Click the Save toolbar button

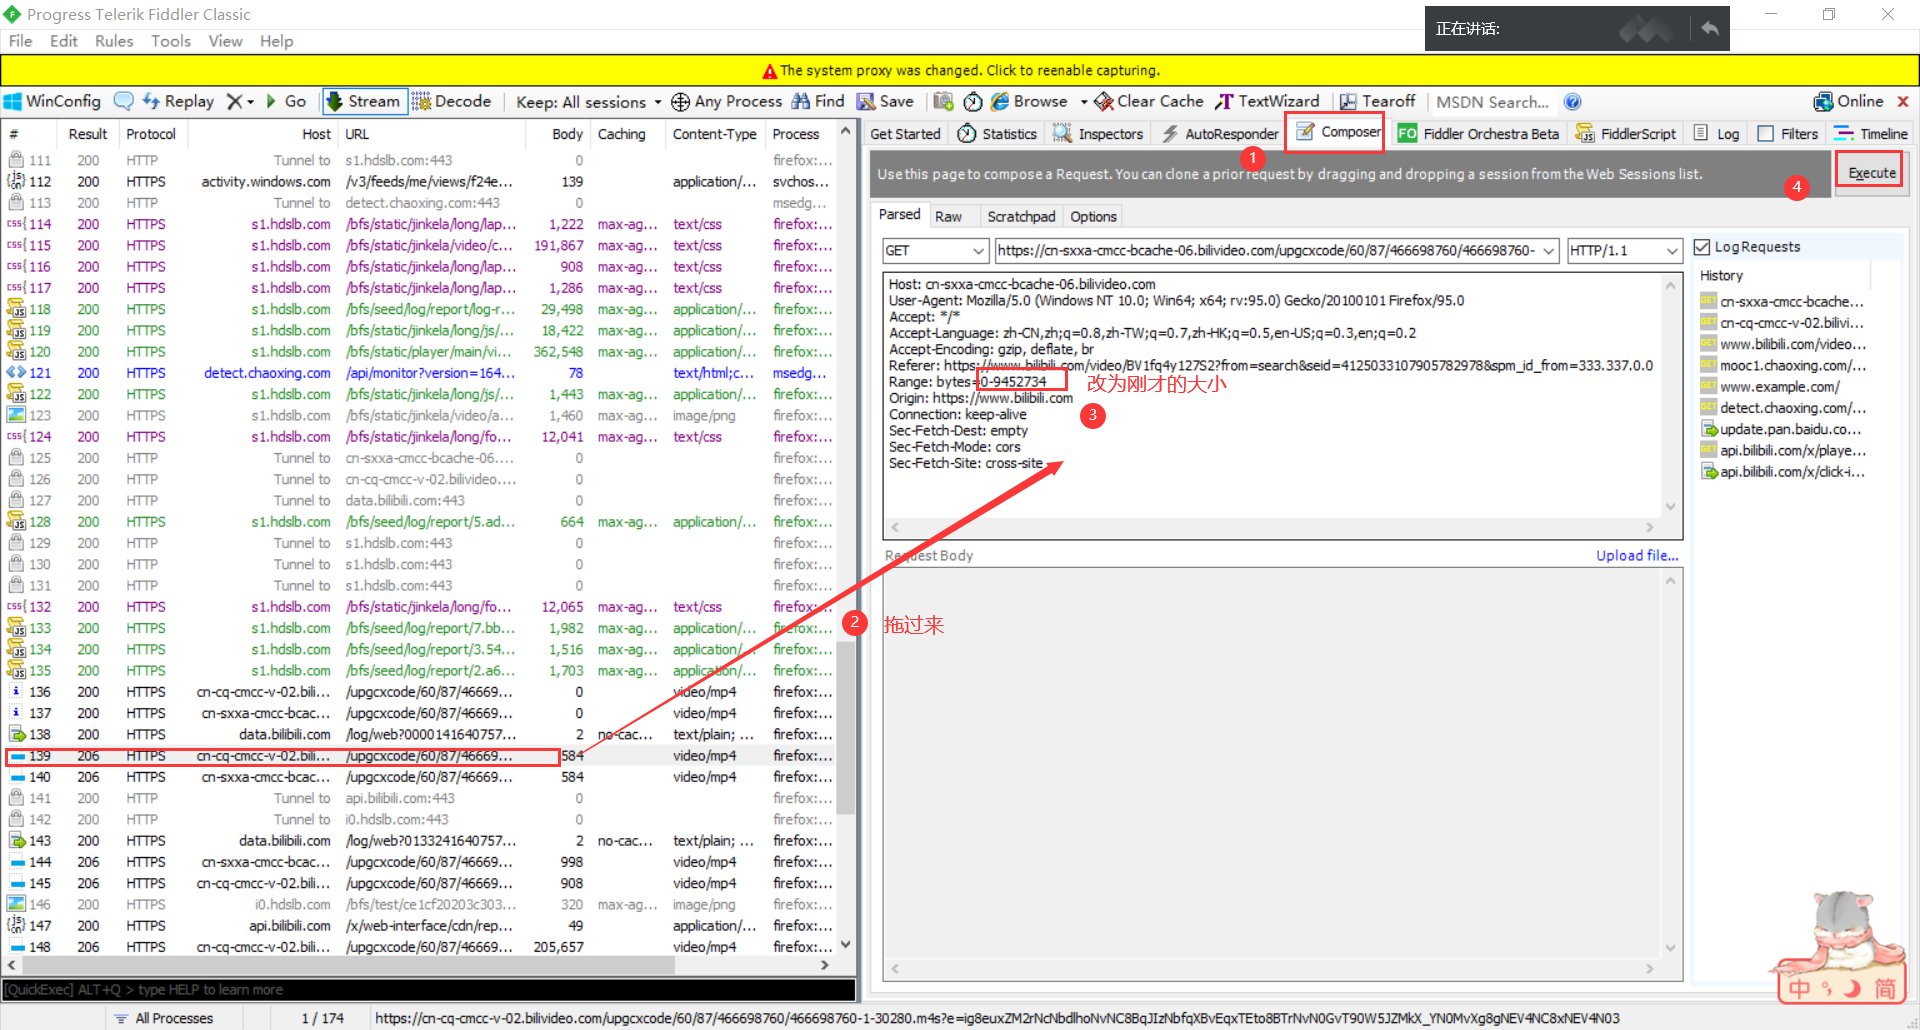885,101
